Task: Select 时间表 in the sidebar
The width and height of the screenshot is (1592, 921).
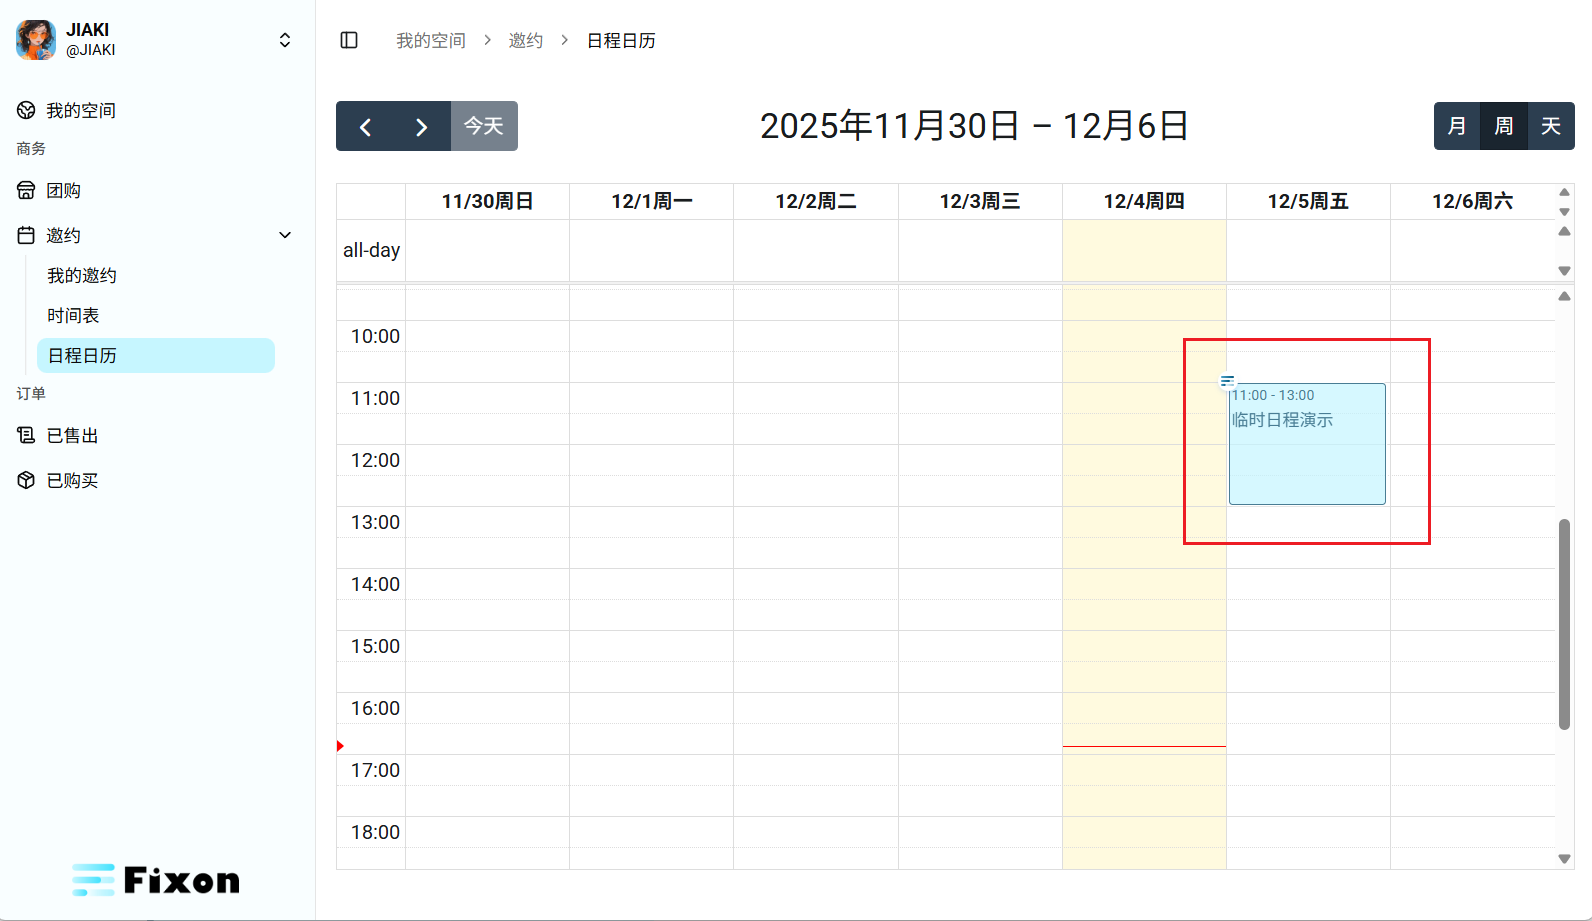Action: (73, 315)
